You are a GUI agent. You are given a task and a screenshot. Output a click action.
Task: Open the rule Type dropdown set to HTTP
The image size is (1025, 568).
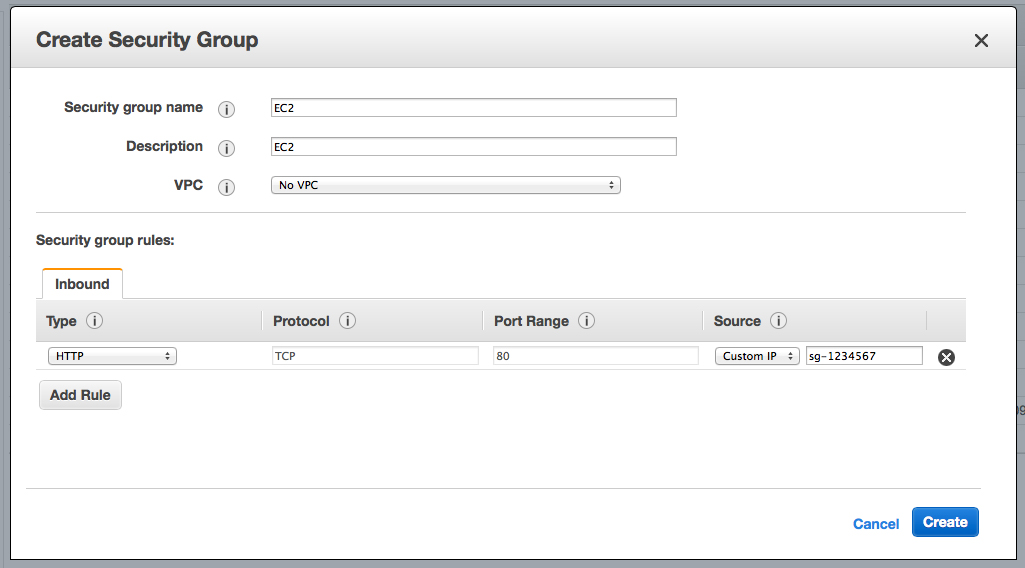[112, 356]
